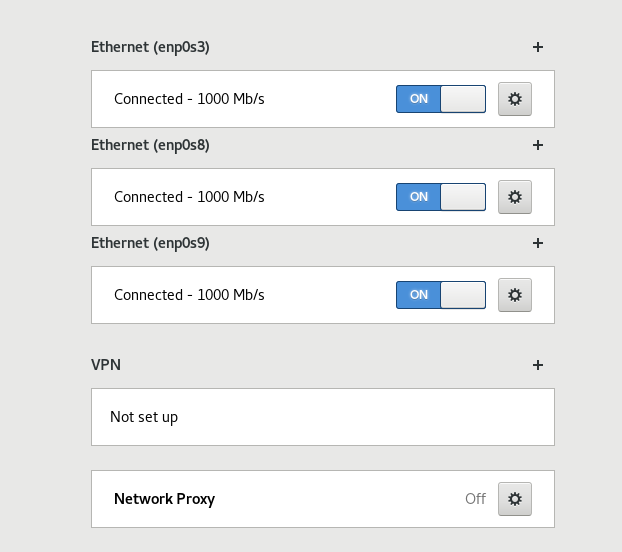The image size is (622, 552).
Task: Add a new VPN connection
Action: tap(538, 365)
